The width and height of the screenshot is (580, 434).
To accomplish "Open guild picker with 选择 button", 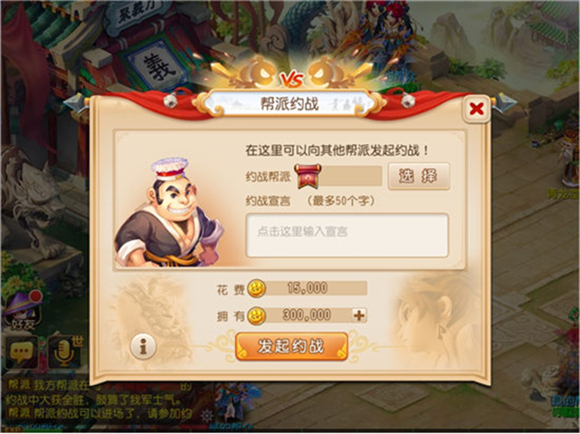I will [x=419, y=176].
